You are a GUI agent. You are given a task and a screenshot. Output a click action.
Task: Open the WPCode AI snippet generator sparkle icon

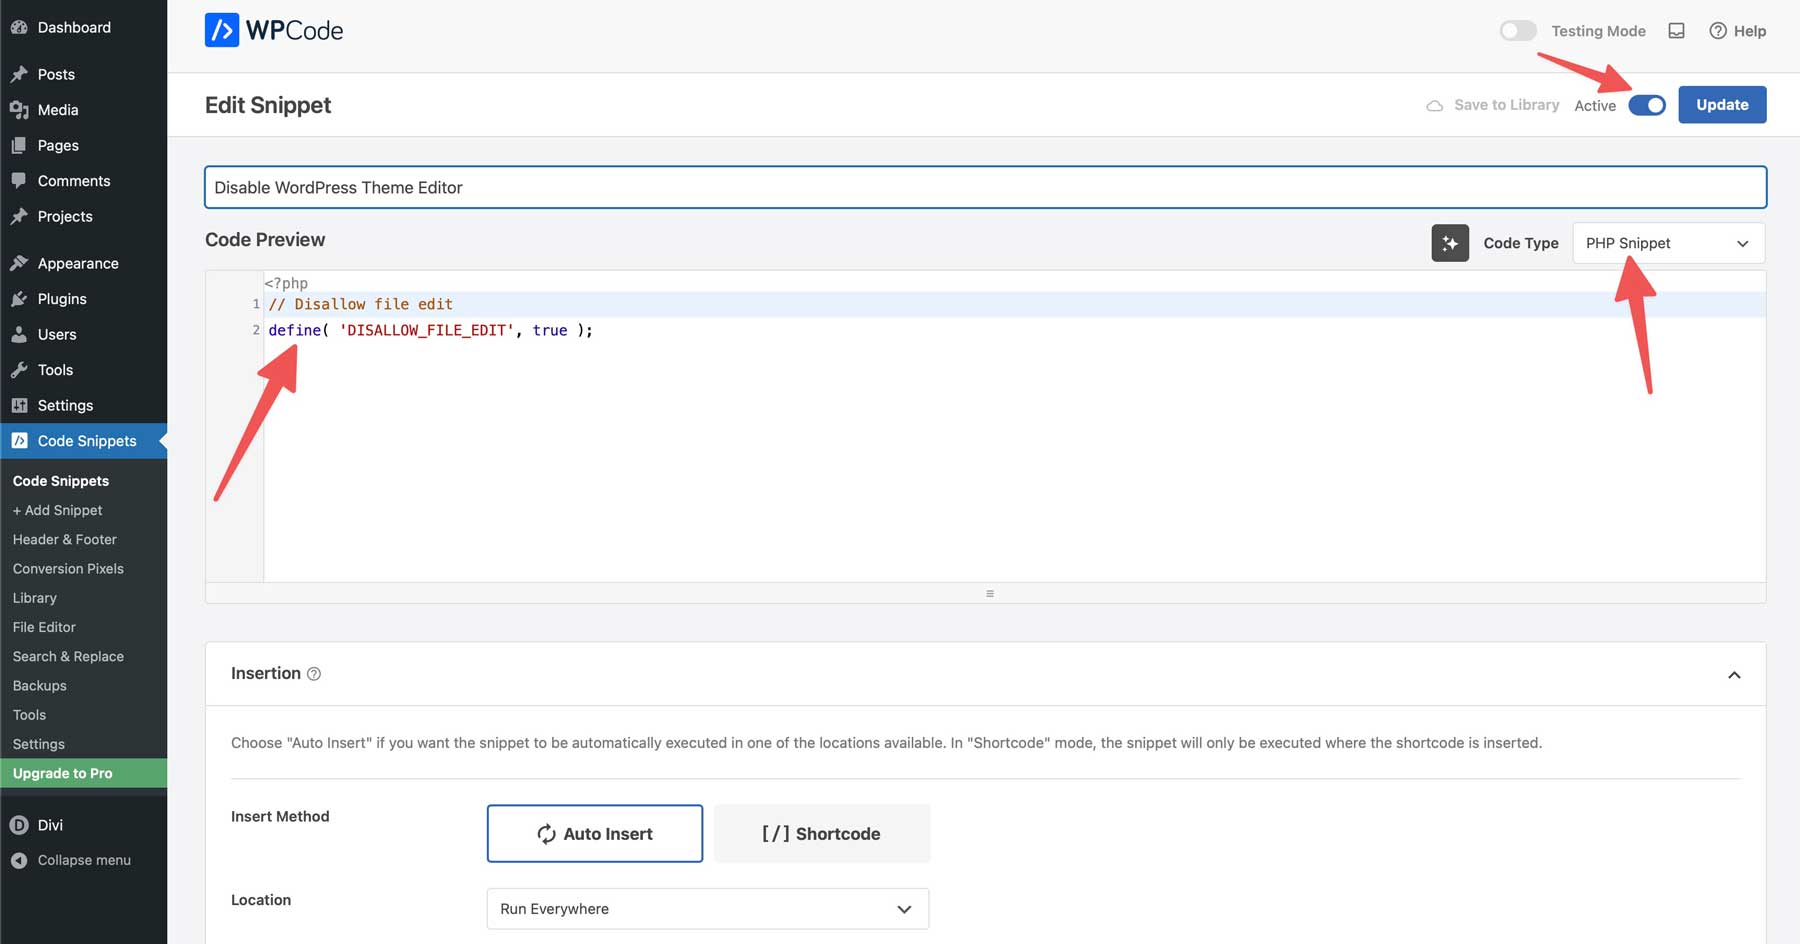tap(1450, 243)
